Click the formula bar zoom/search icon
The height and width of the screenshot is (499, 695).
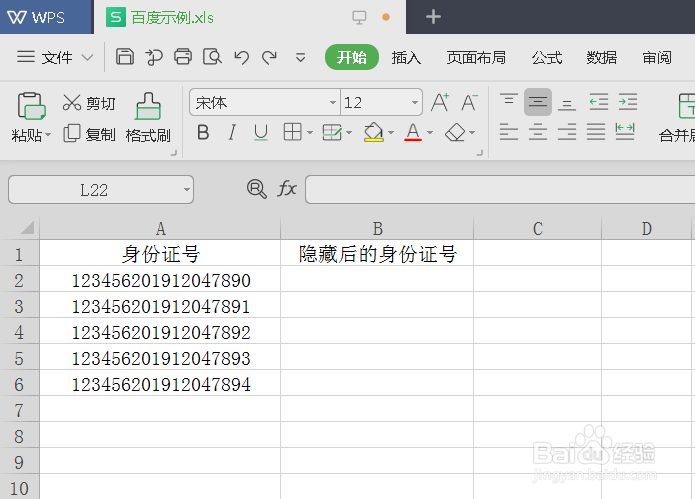(257, 189)
